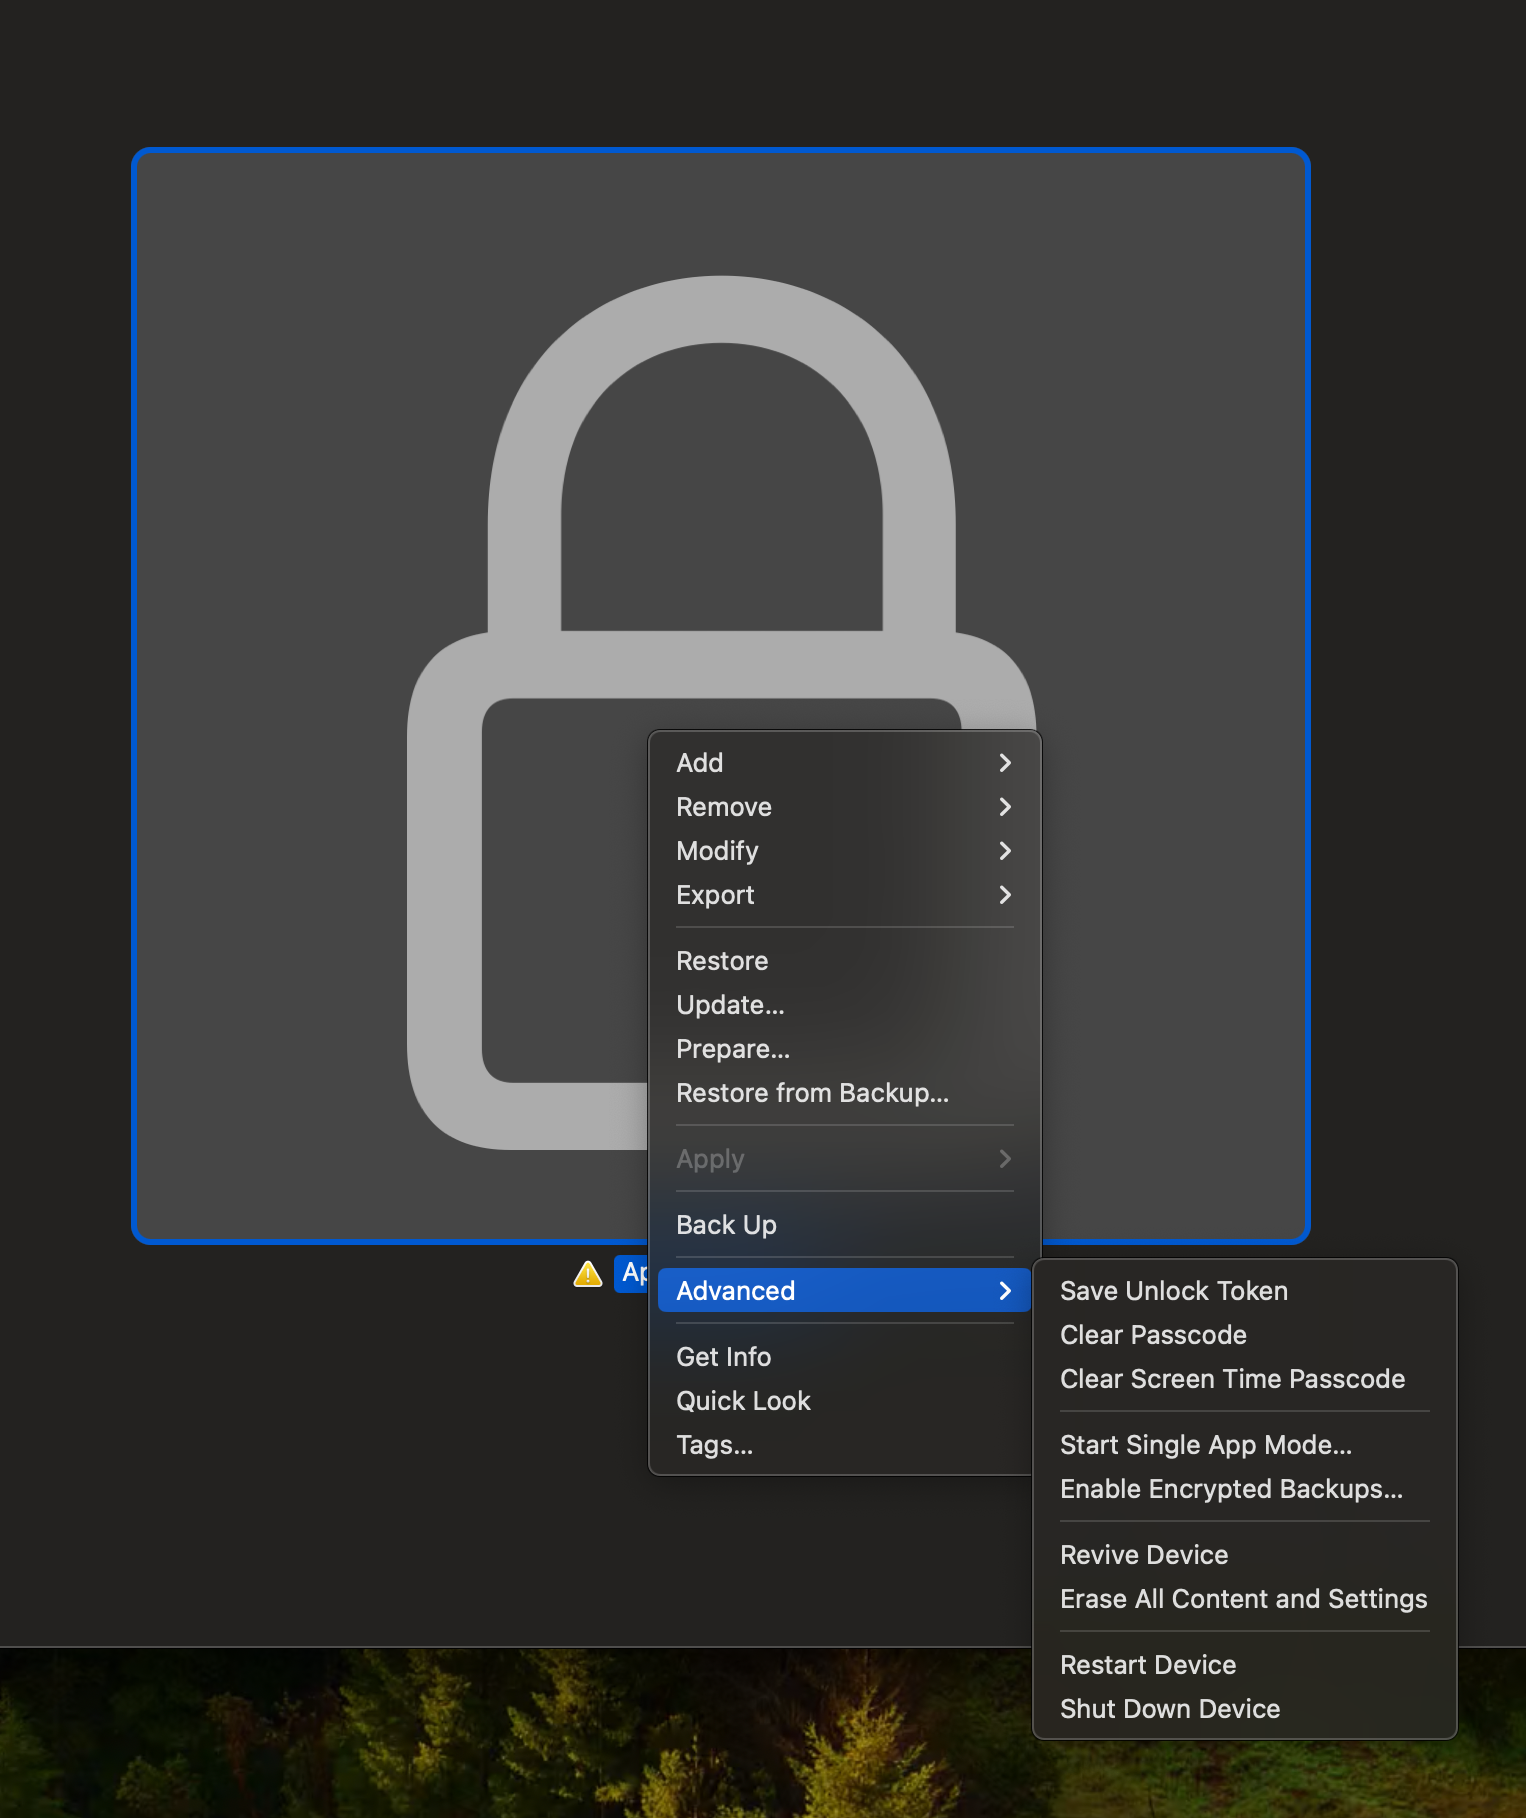Click the yellow warning triangle icon
The image size is (1526, 1818).
(x=588, y=1274)
